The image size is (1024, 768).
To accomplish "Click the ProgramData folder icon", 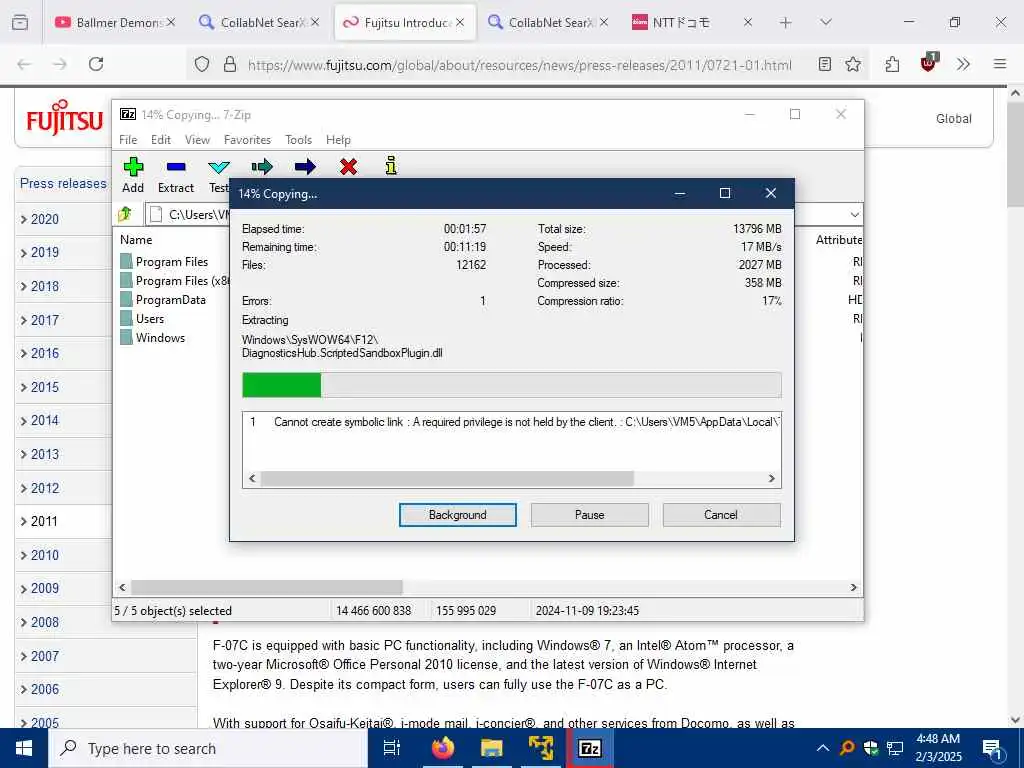I will 126,300.
